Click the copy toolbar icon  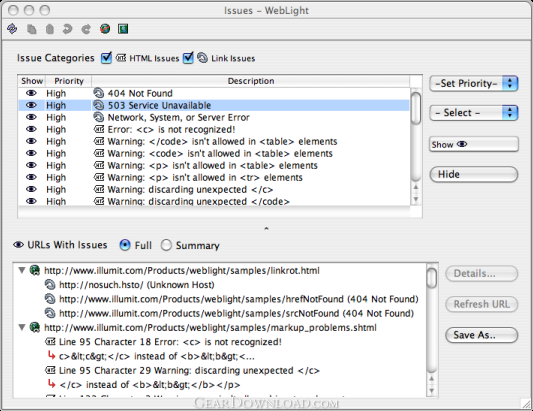[31, 29]
